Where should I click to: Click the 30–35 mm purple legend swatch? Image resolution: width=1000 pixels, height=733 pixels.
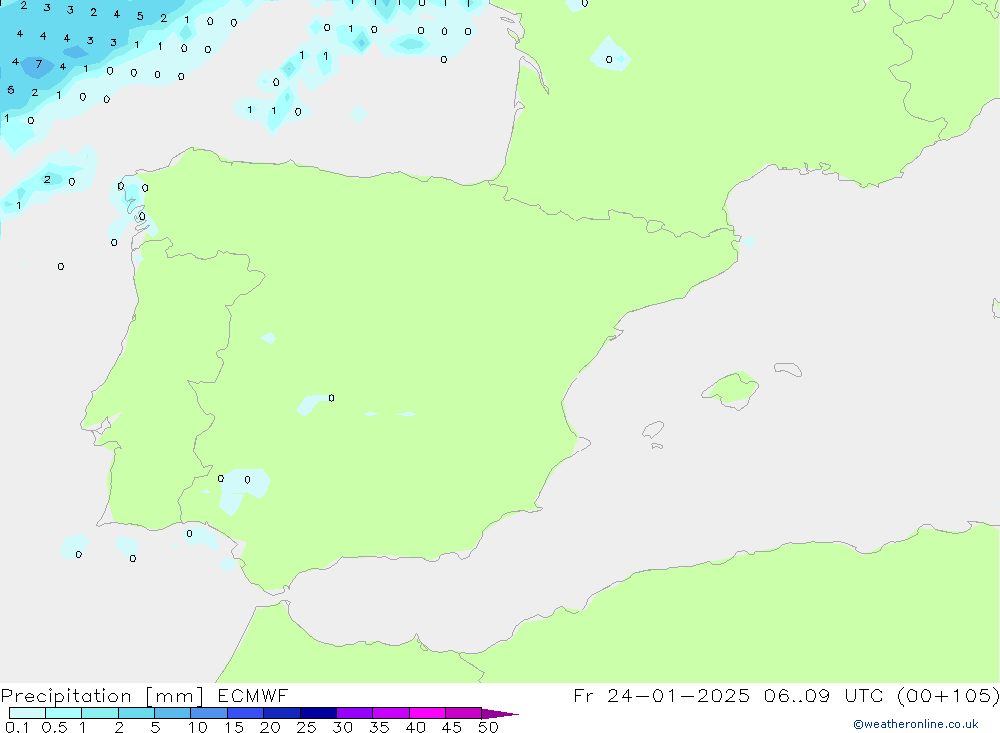(x=354, y=713)
